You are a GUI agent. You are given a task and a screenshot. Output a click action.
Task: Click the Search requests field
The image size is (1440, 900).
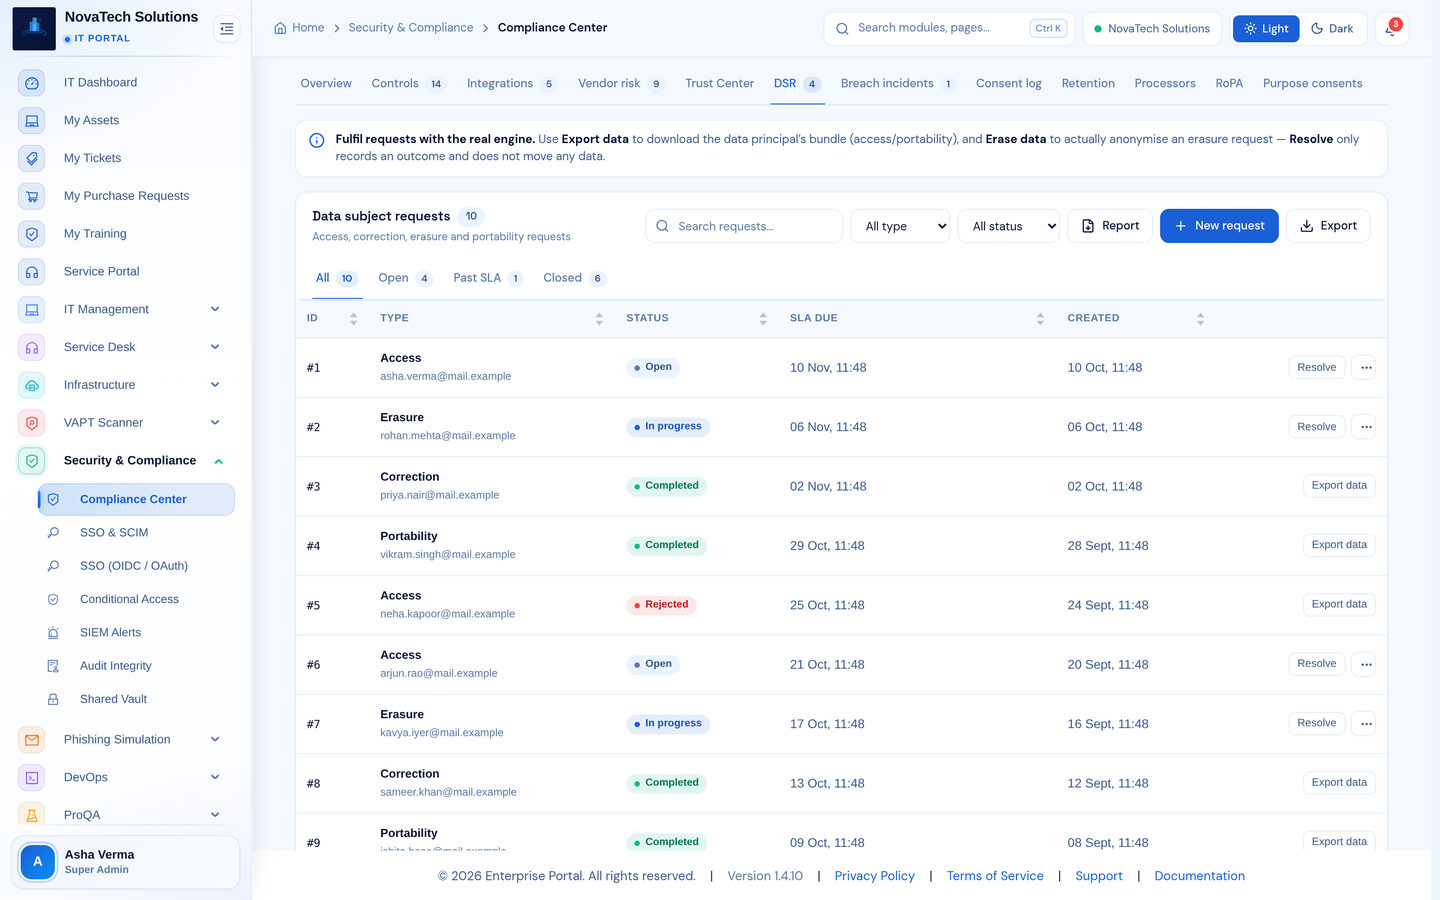(744, 226)
